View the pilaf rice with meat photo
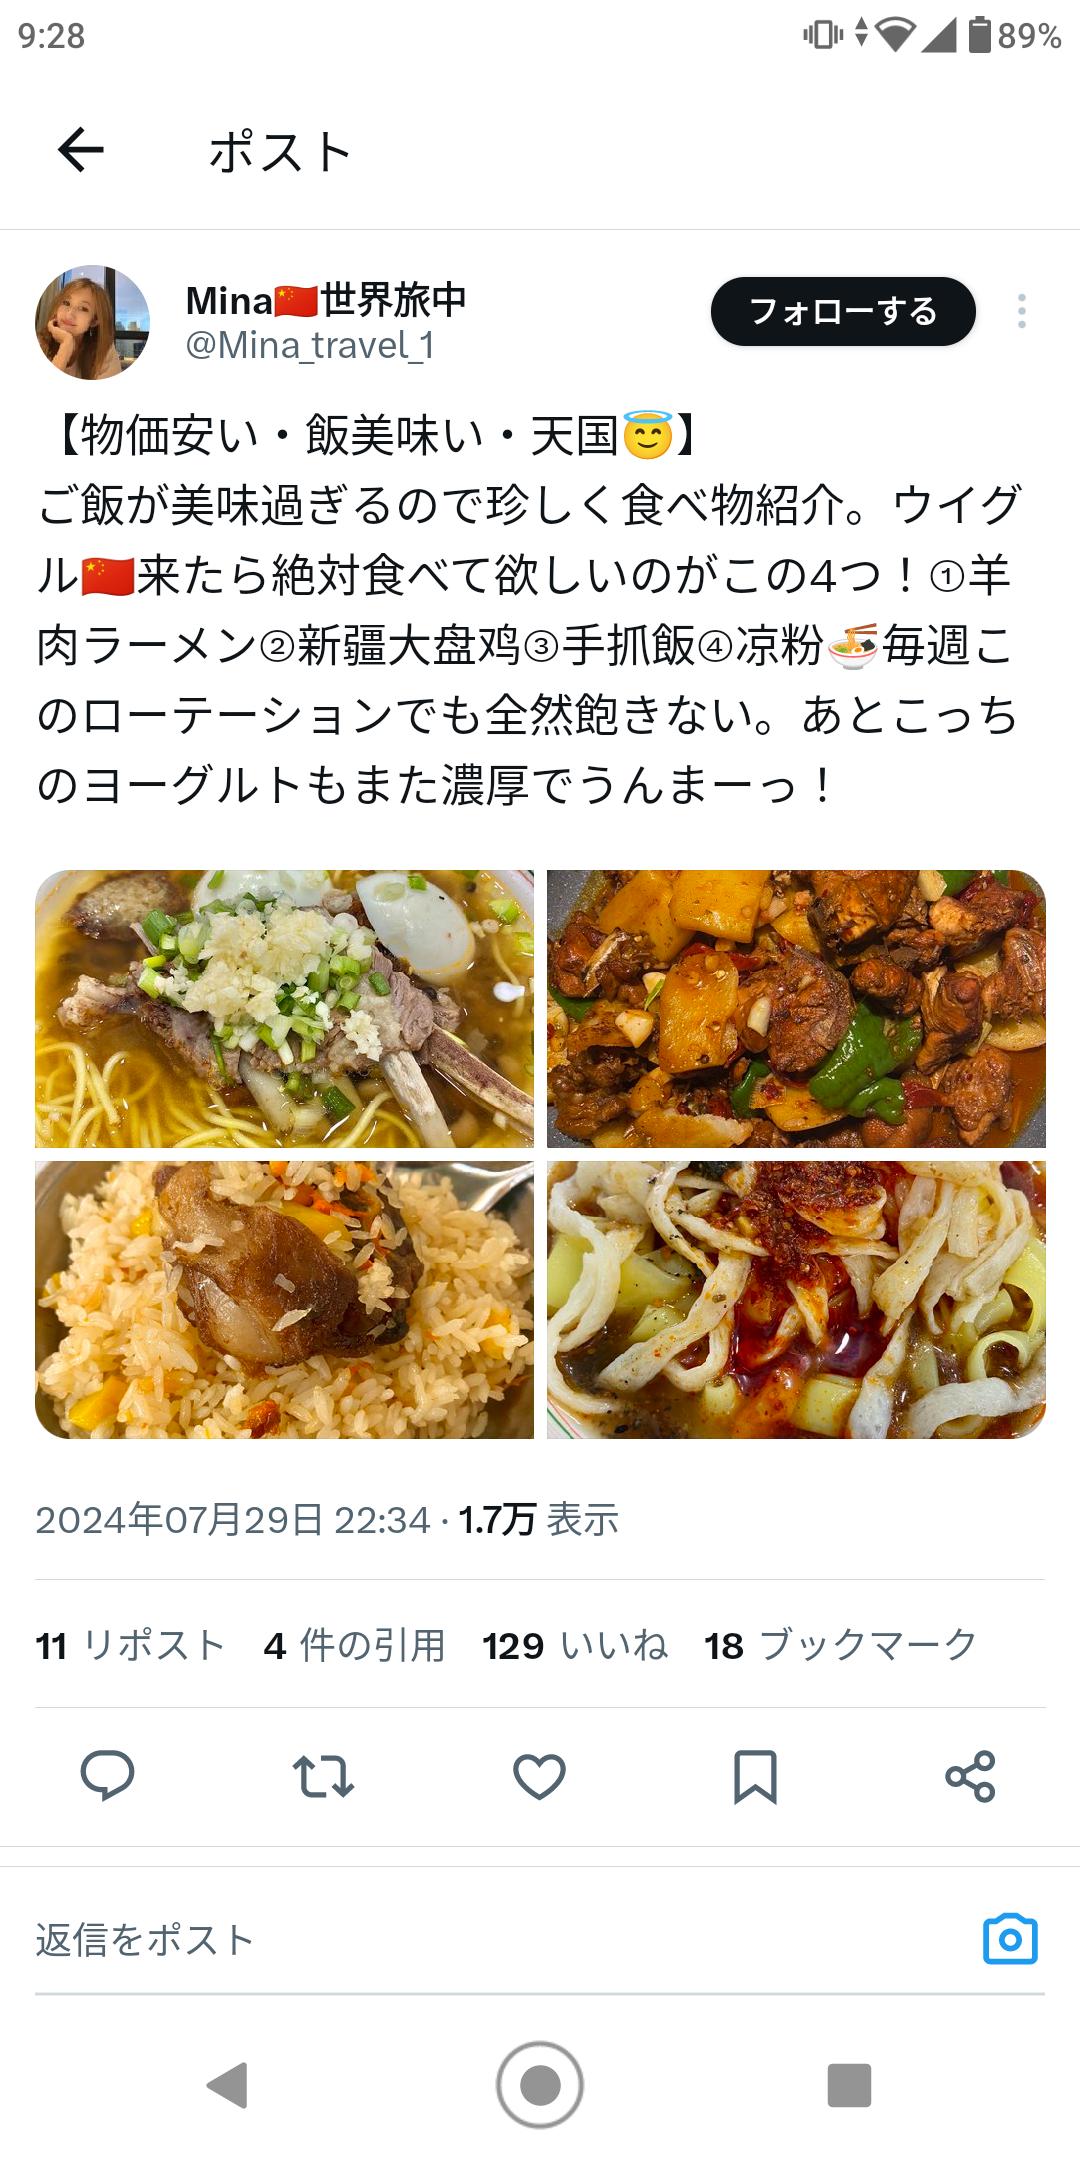Viewport: 1080px width, 2160px height. tap(284, 1299)
